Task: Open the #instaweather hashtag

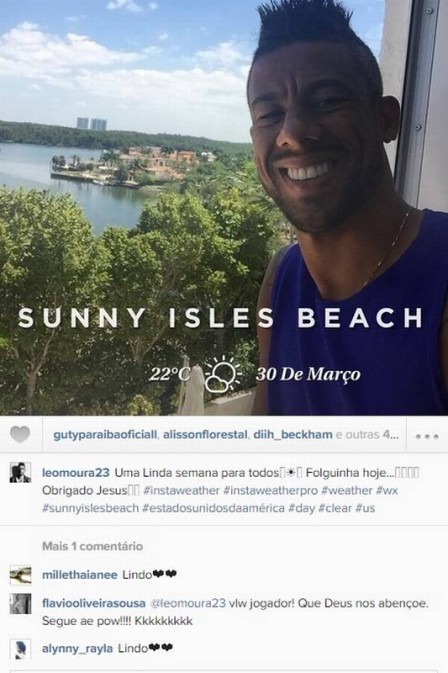Action: coord(181,490)
